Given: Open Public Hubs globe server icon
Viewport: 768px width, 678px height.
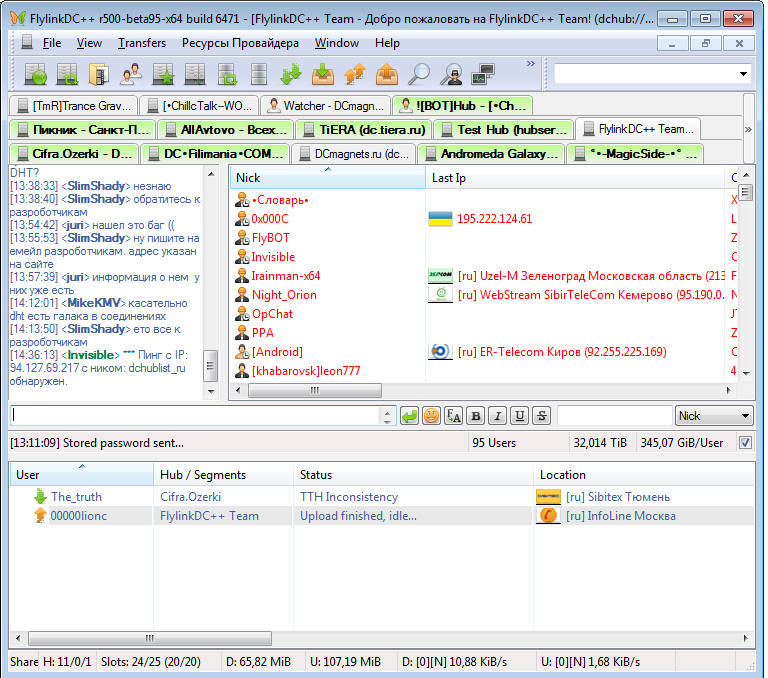Looking at the screenshot, I should (36, 74).
